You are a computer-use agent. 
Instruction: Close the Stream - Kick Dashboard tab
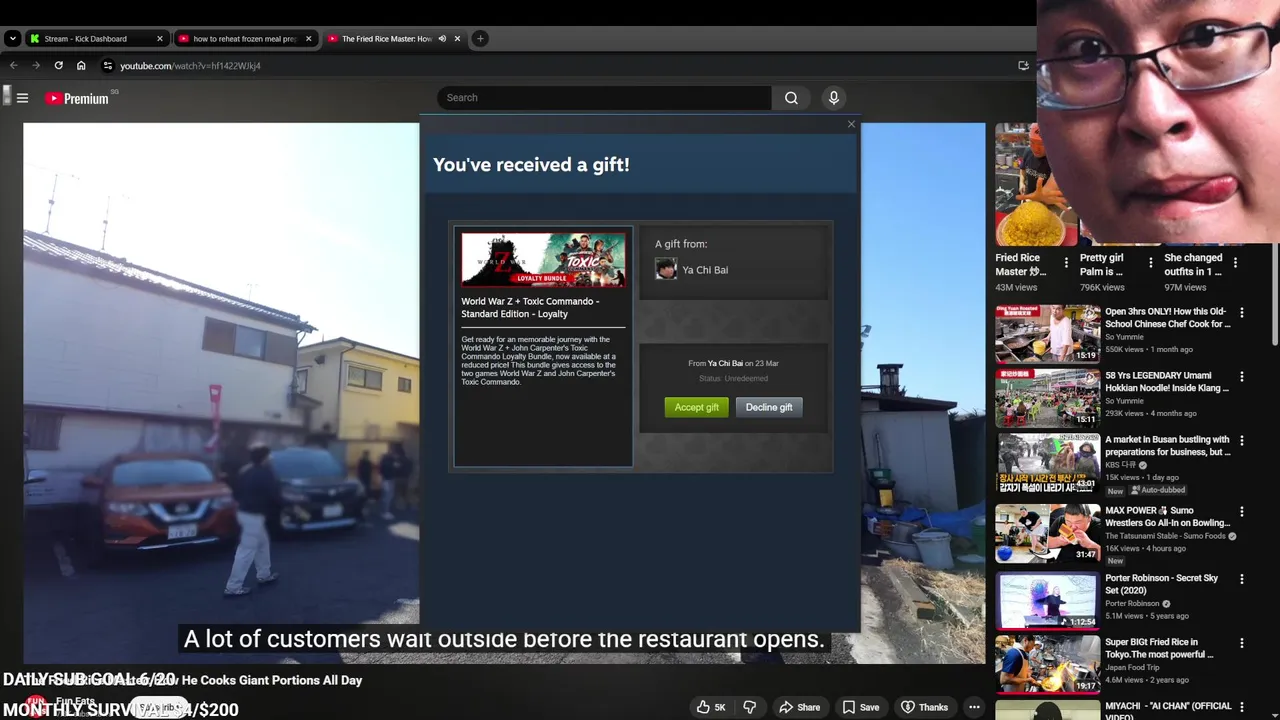[x=159, y=39]
